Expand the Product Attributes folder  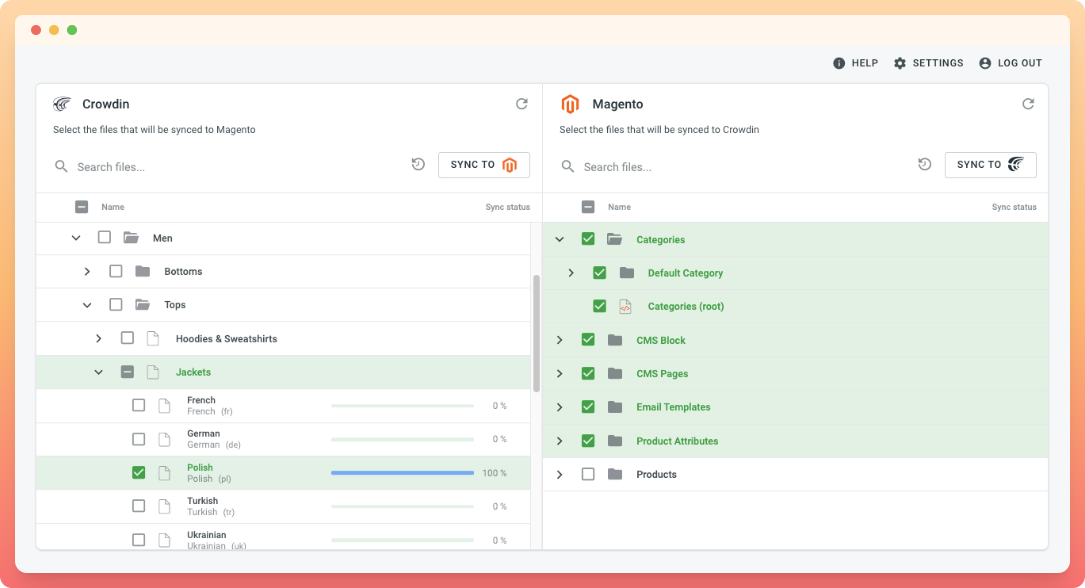pos(560,441)
